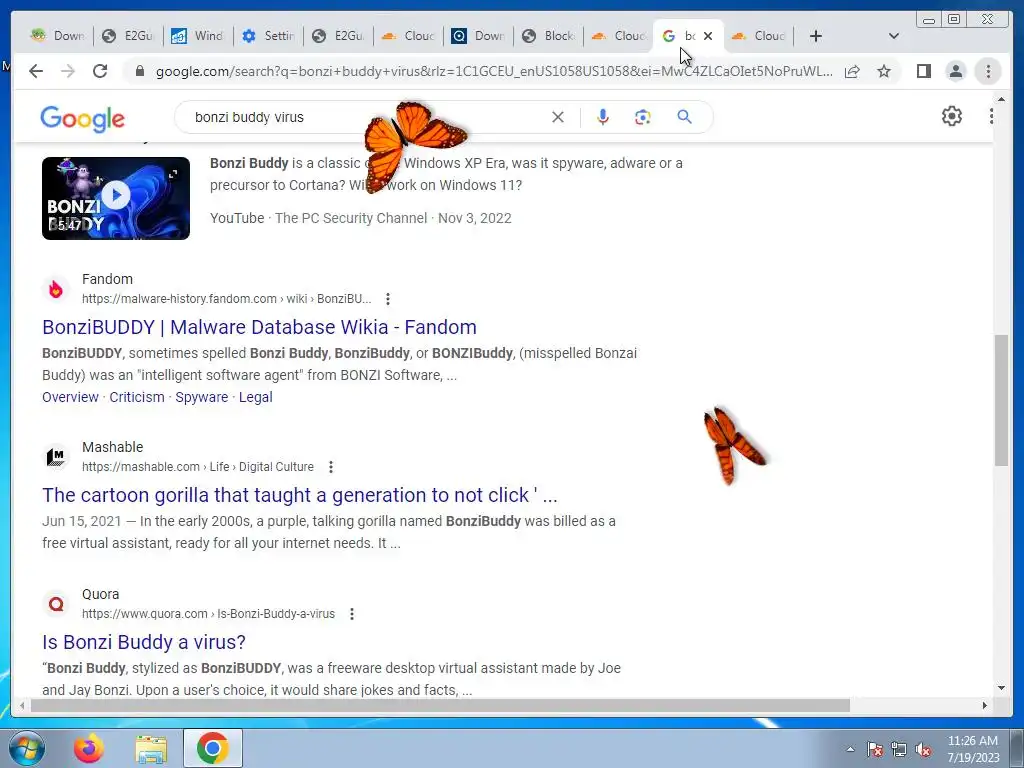1024x768 pixels.
Task: View site info via the padlock icon
Action: [139, 71]
